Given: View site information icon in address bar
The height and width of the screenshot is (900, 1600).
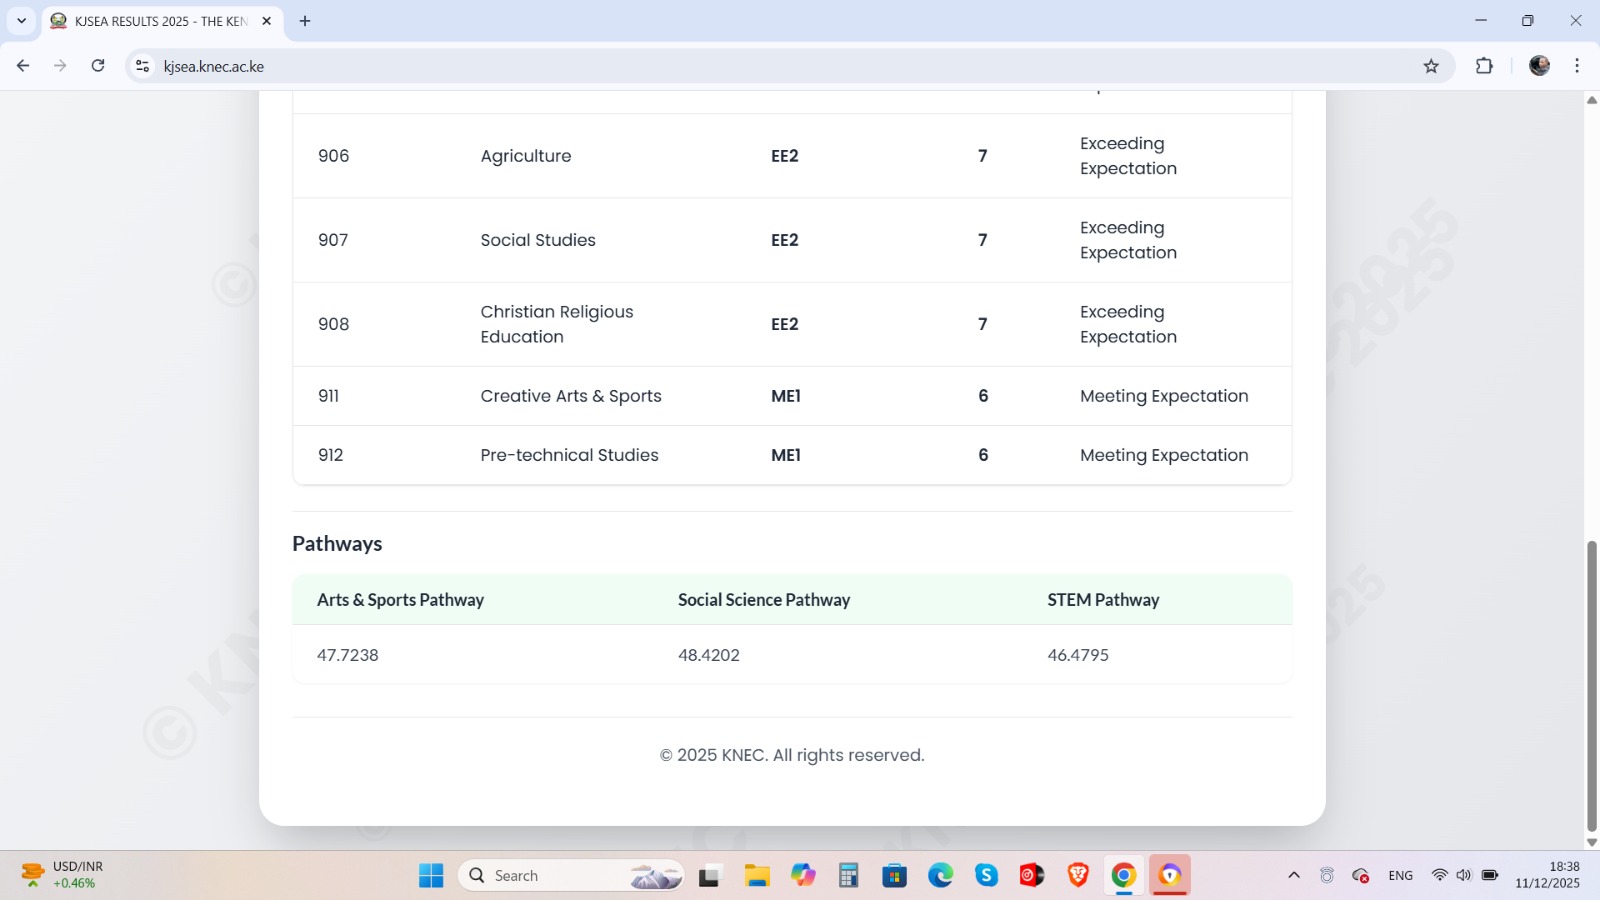Looking at the screenshot, I should (x=143, y=66).
